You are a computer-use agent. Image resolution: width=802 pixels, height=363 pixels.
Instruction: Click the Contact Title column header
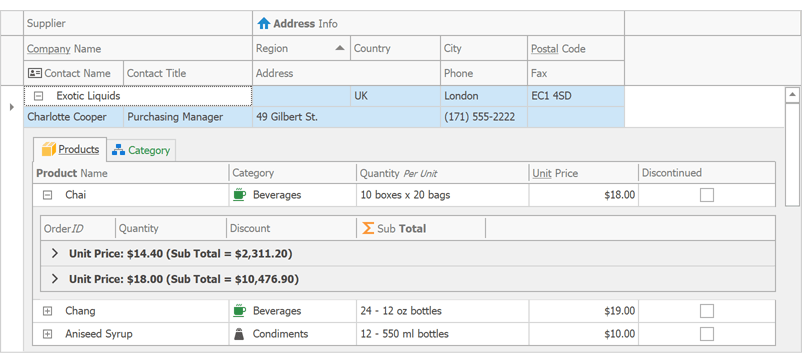(x=188, y=73)
